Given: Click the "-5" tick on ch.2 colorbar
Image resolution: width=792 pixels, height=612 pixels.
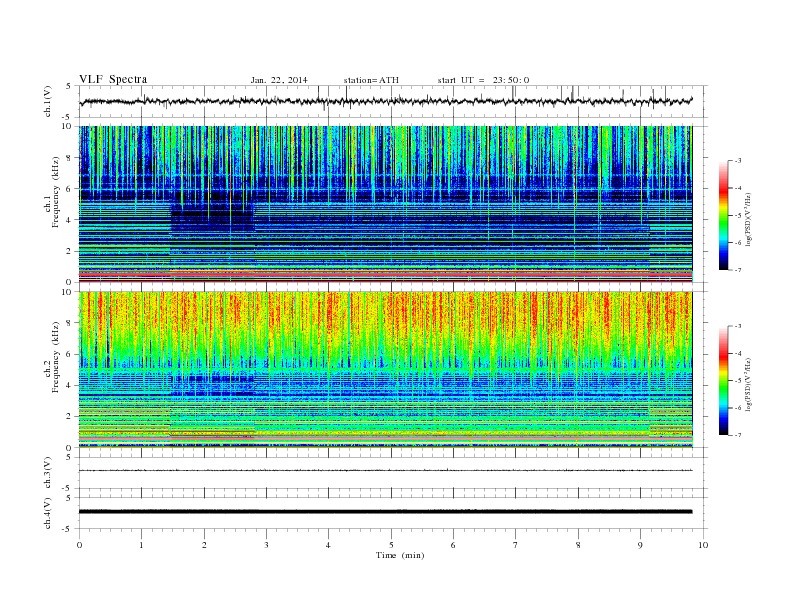Looking at the screenshot, I should coord(738,380).
